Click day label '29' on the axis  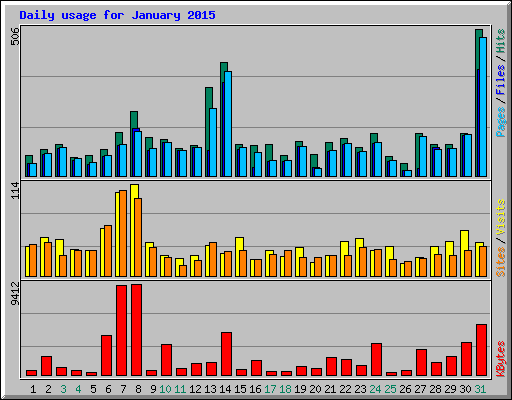pyautogui.click(x=450, y=389)
